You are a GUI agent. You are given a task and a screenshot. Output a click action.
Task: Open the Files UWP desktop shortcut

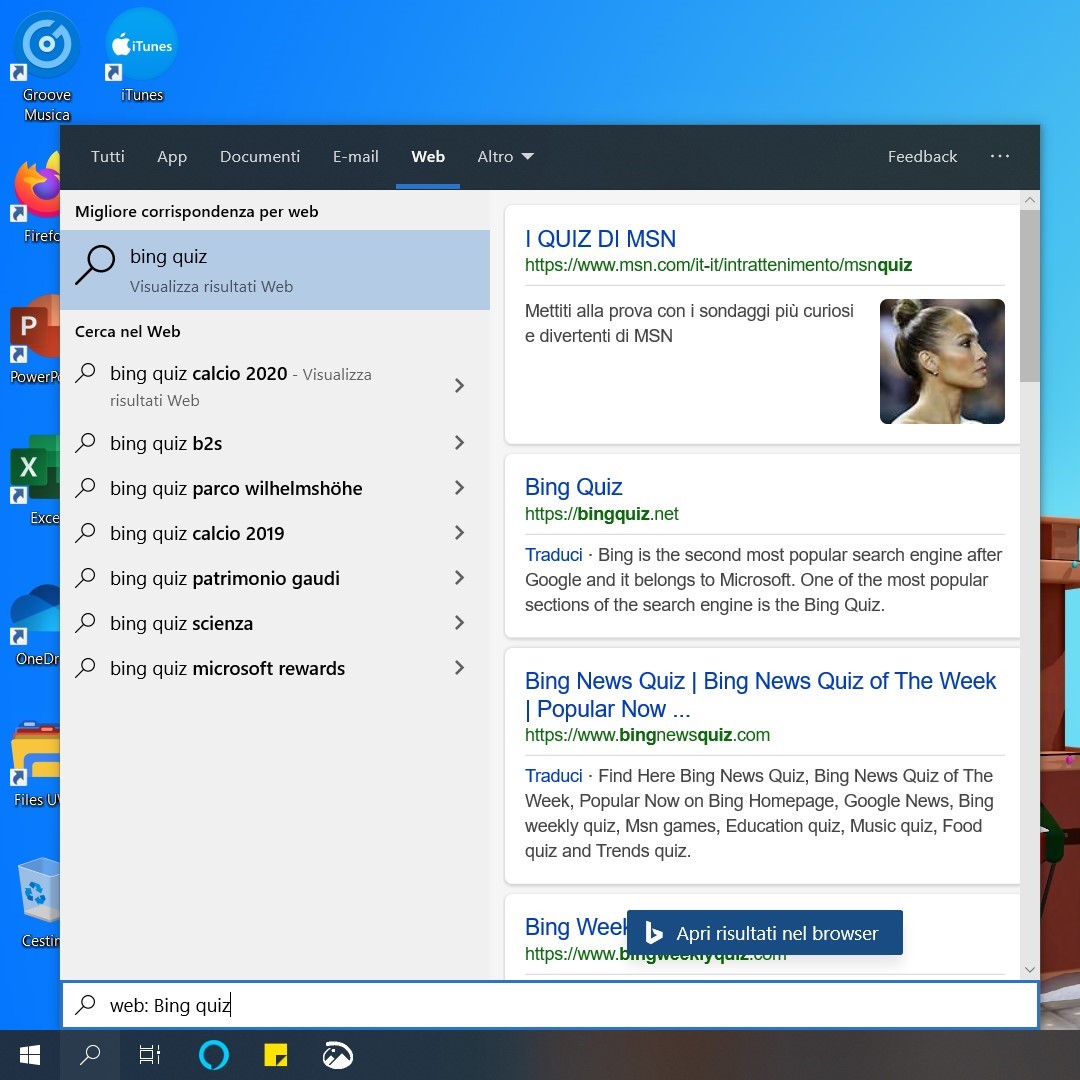tap(36, 763)
